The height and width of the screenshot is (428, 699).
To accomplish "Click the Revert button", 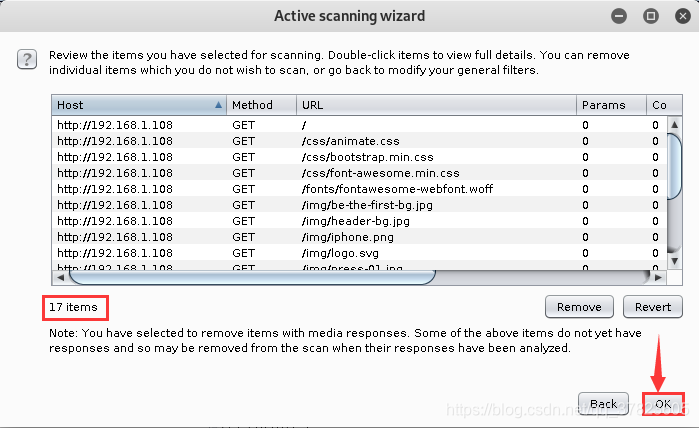I will tap(653, 307).
